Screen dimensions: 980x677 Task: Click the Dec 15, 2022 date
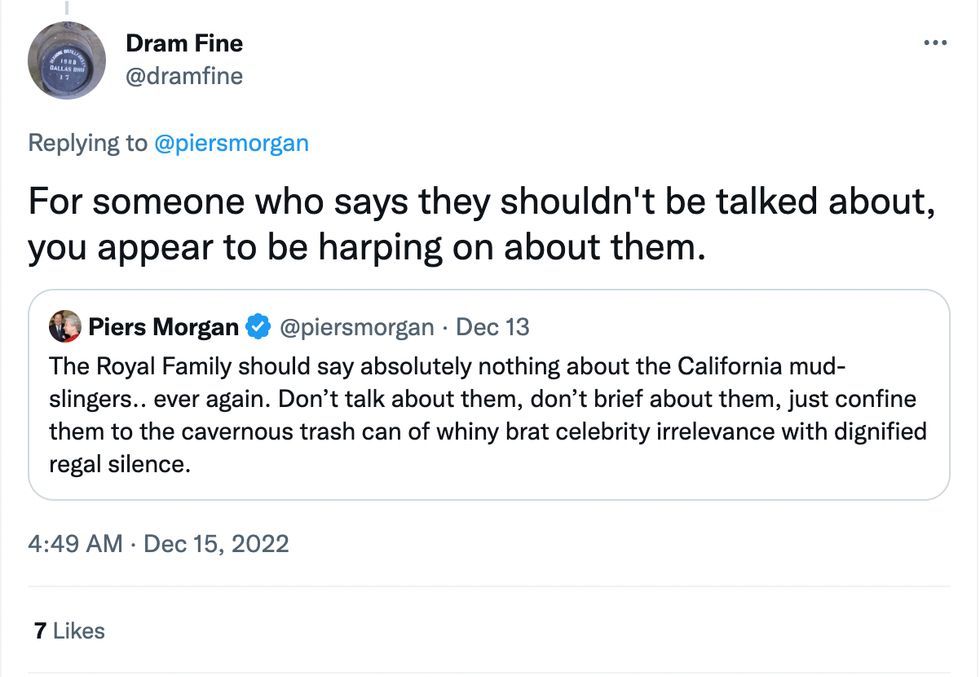(x=216, y=544)
